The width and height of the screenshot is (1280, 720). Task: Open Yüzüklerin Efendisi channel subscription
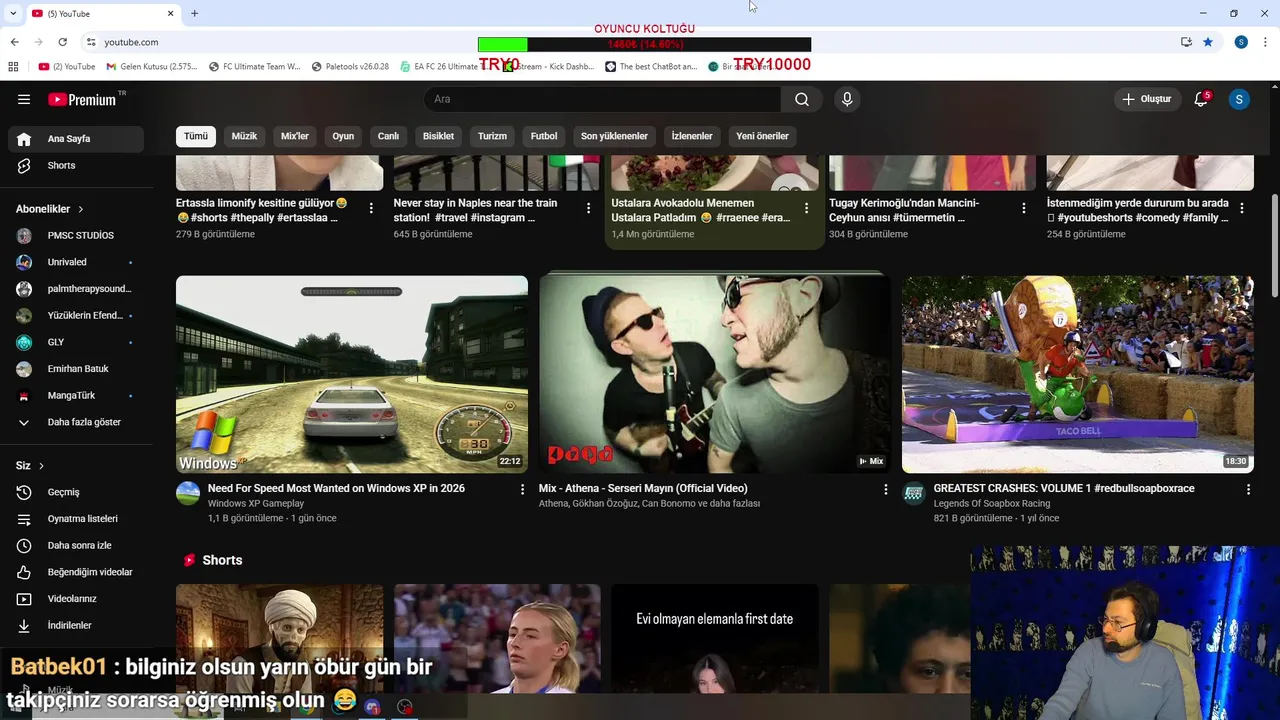[76, 315]
